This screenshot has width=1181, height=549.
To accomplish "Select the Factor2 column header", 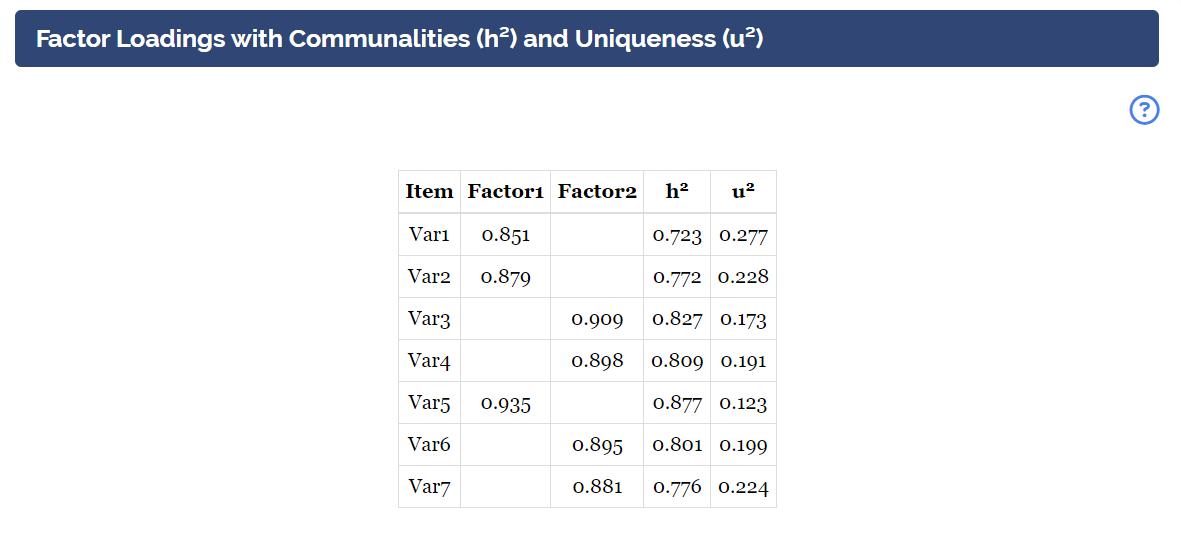I will (597, 192).
